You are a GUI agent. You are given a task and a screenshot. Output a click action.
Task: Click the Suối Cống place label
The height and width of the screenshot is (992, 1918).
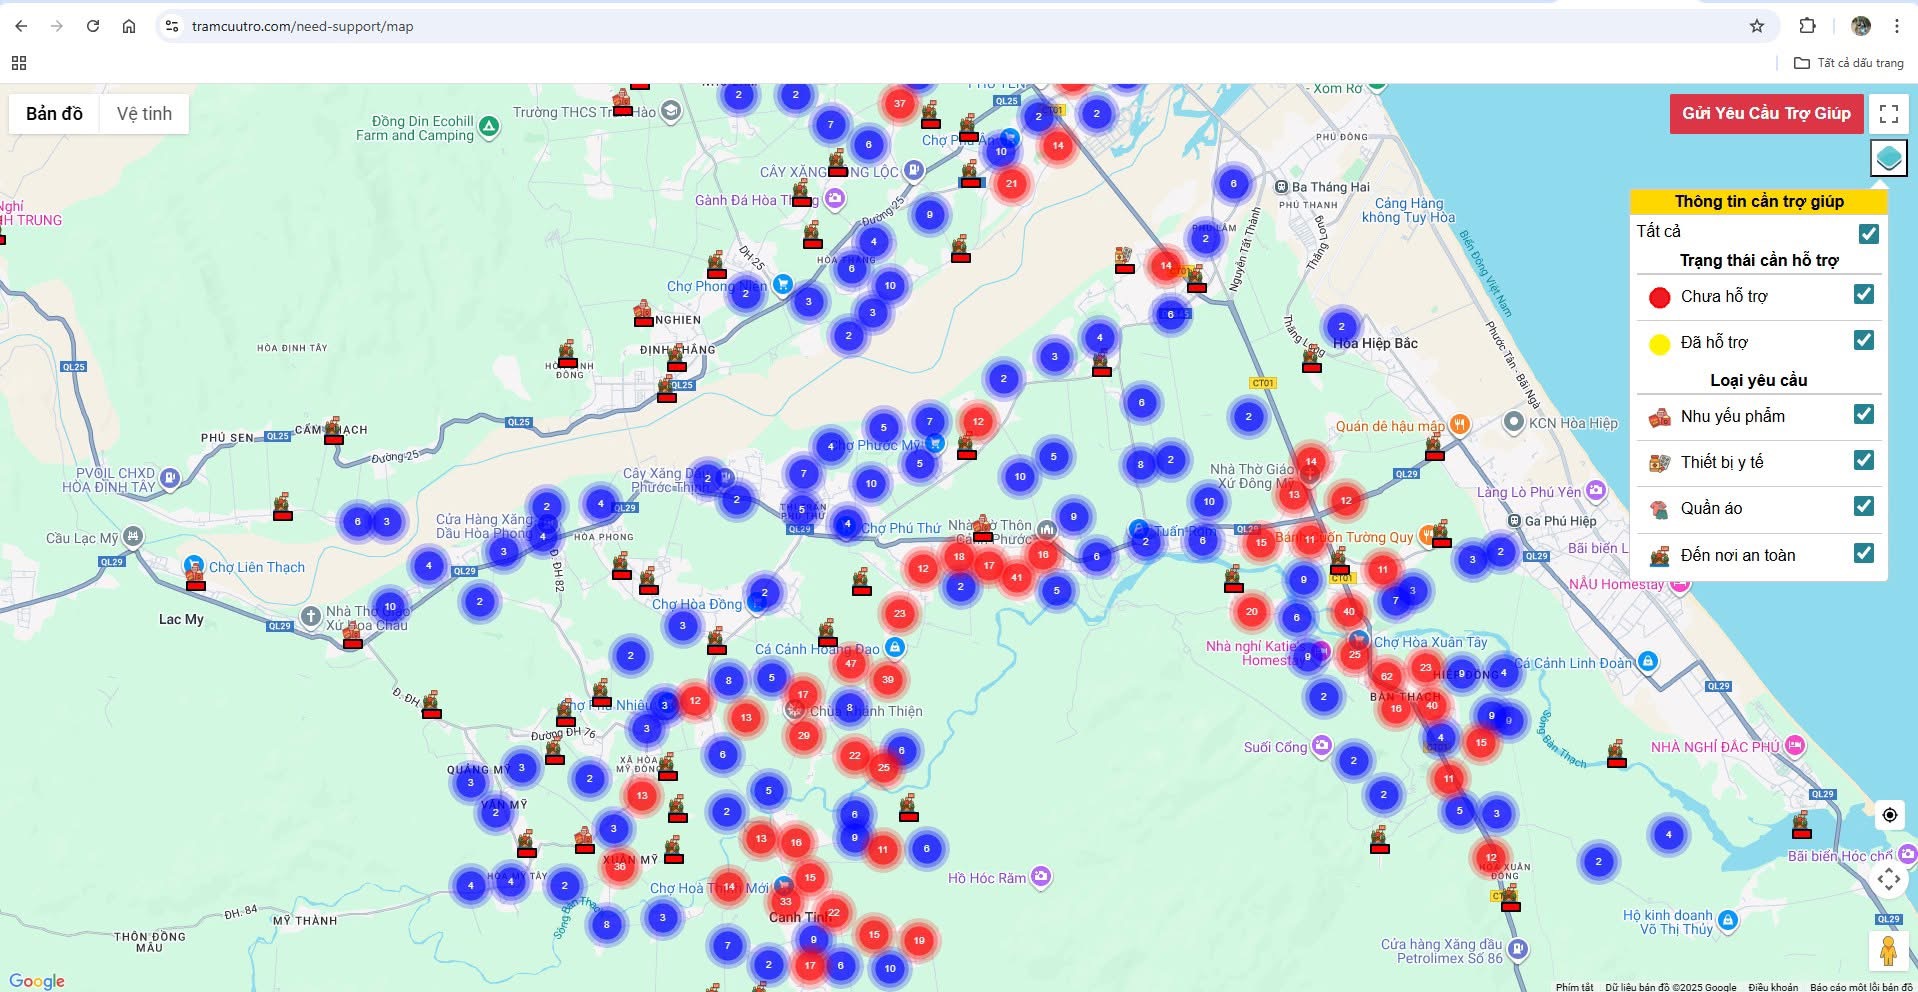click(1275, 747)
